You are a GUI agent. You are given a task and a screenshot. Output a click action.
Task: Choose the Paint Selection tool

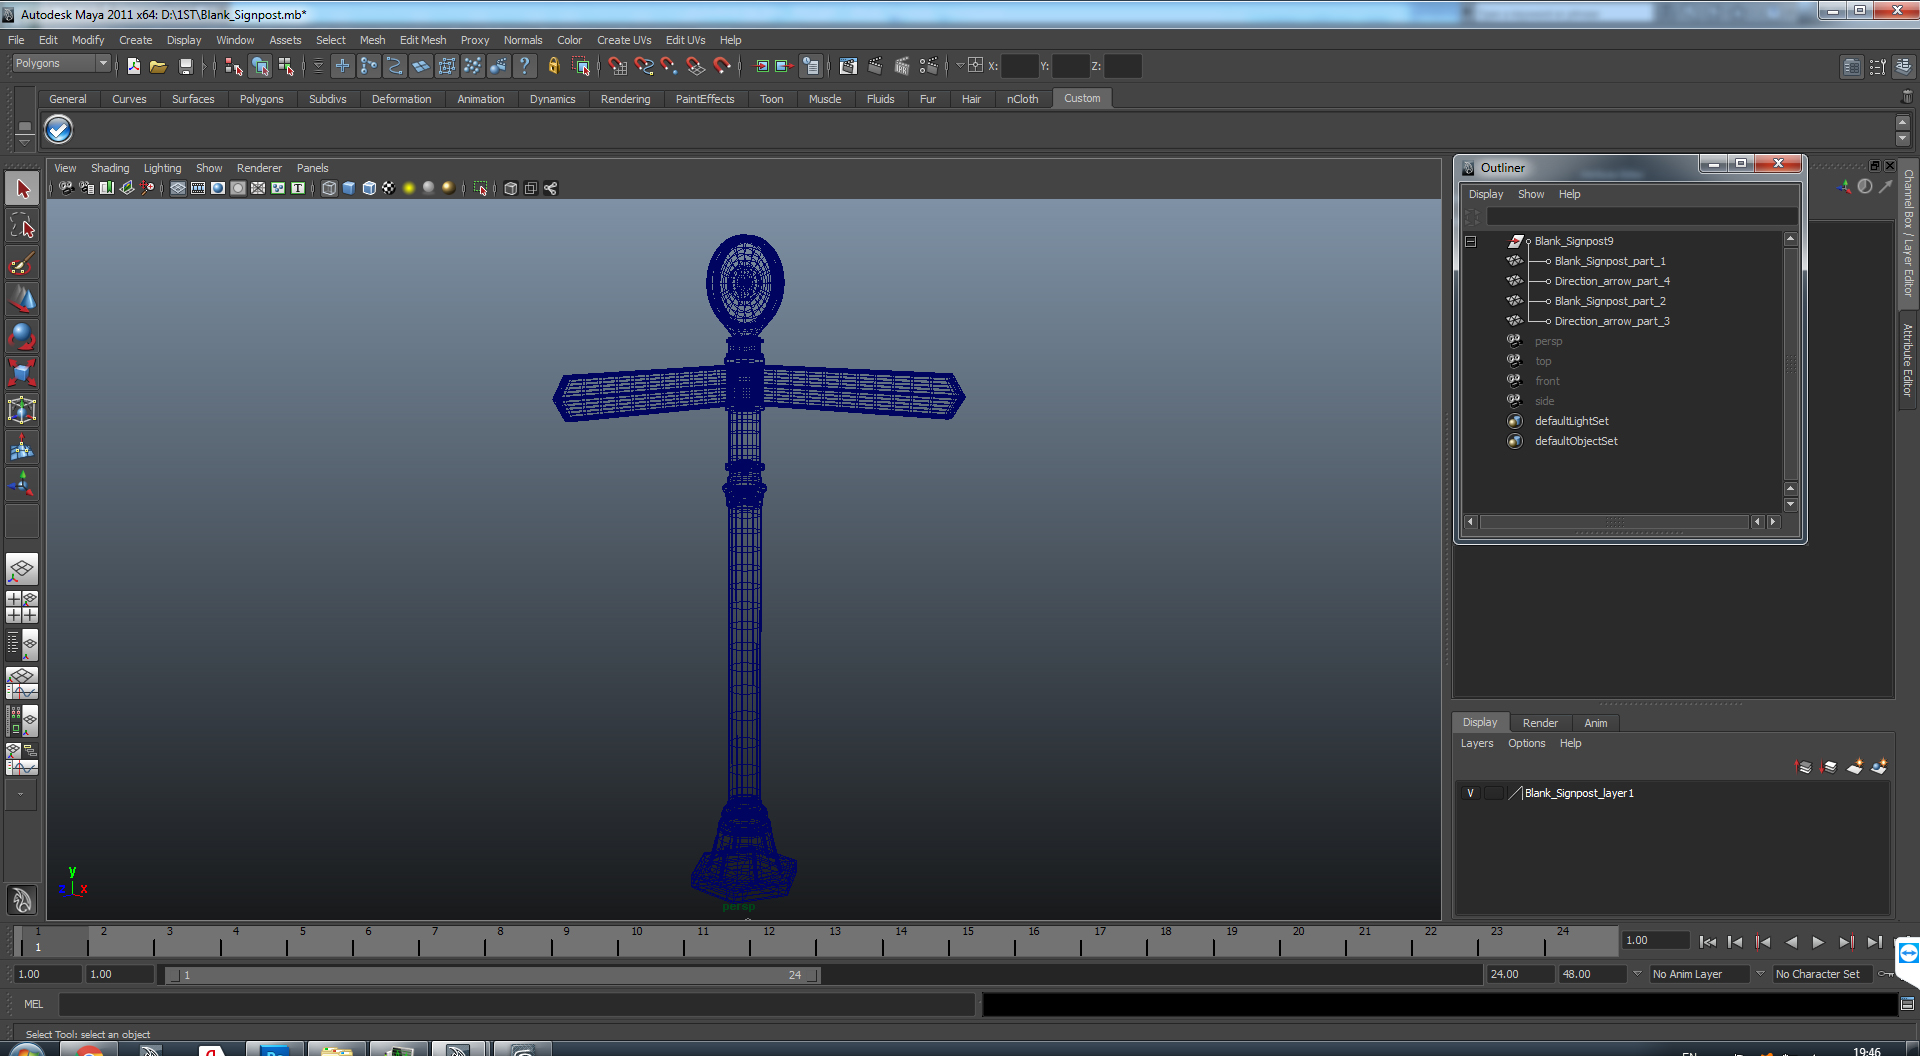22,263
